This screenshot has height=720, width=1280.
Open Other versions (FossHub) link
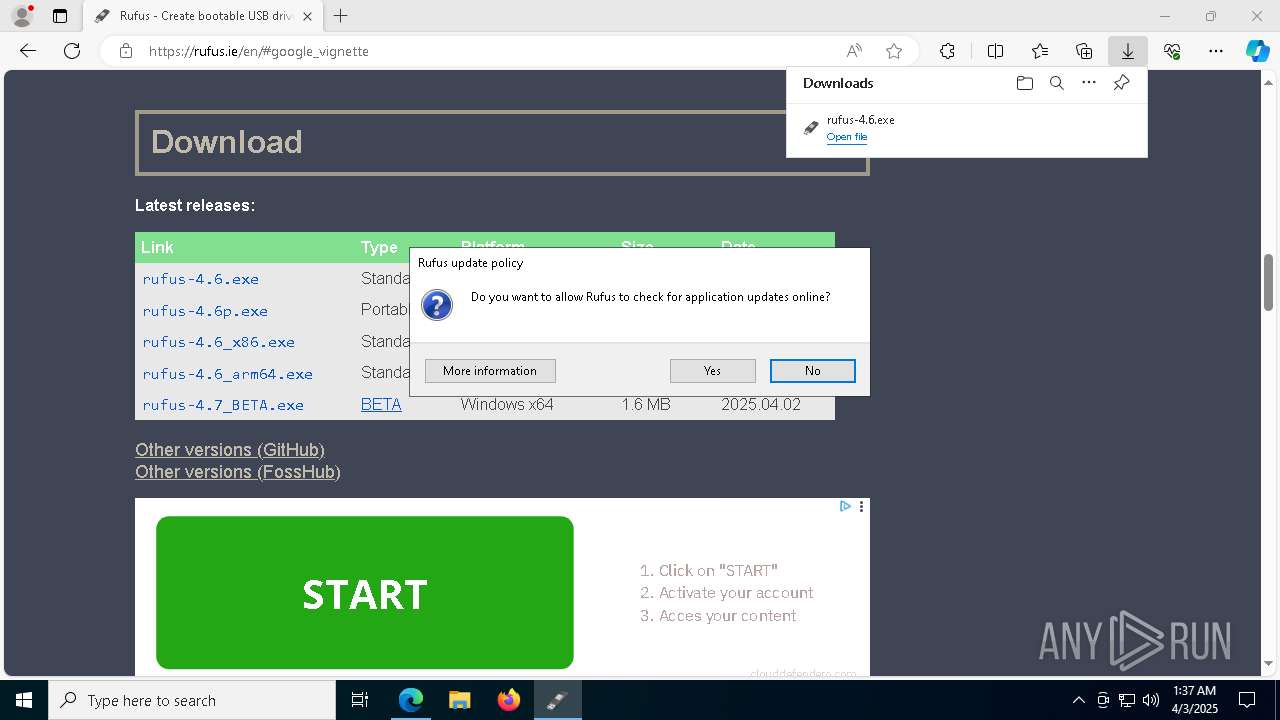(238, 472)
